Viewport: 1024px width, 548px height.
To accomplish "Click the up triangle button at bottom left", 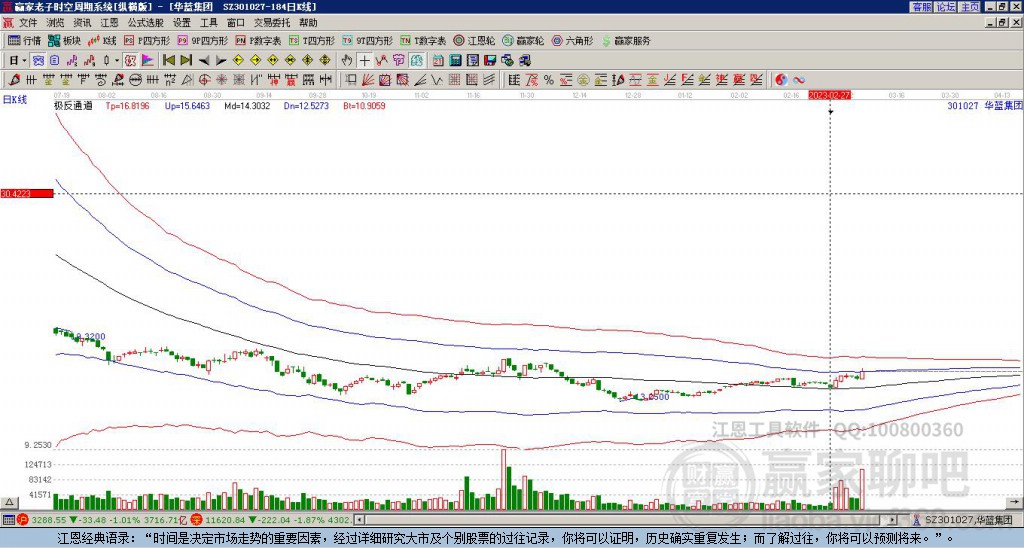I will [8, 502].
